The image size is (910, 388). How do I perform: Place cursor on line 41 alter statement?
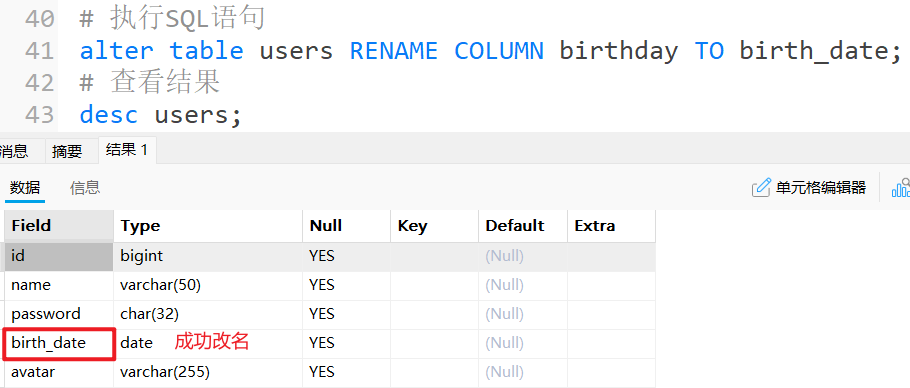coord(490,50)
